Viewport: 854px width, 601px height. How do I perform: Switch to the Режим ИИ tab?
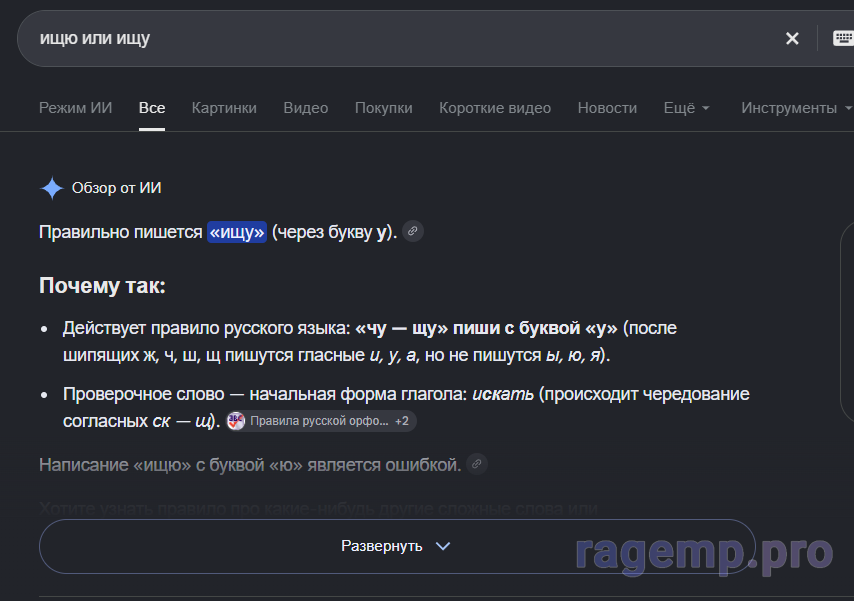tap(76, 108)
